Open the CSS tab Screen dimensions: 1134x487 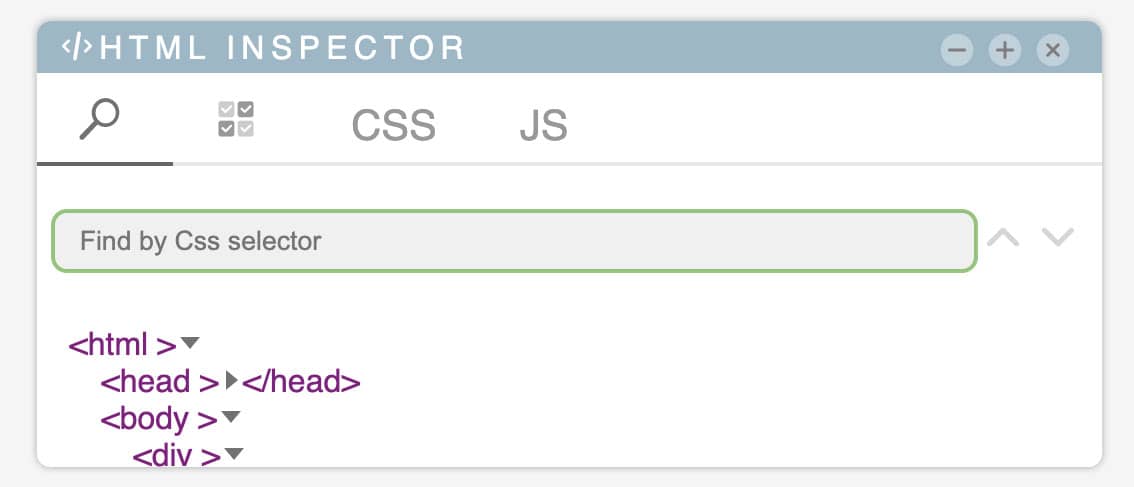(393, 125)
